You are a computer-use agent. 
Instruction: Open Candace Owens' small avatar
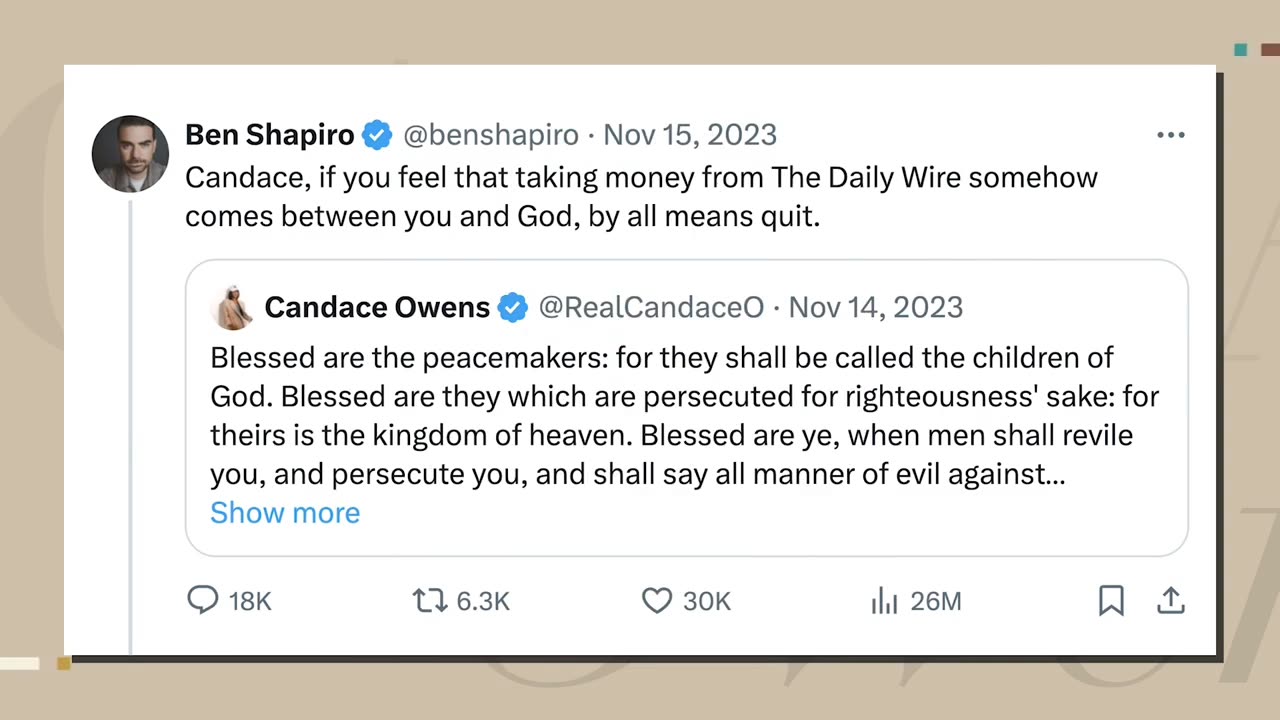click(x=232, y=307)
